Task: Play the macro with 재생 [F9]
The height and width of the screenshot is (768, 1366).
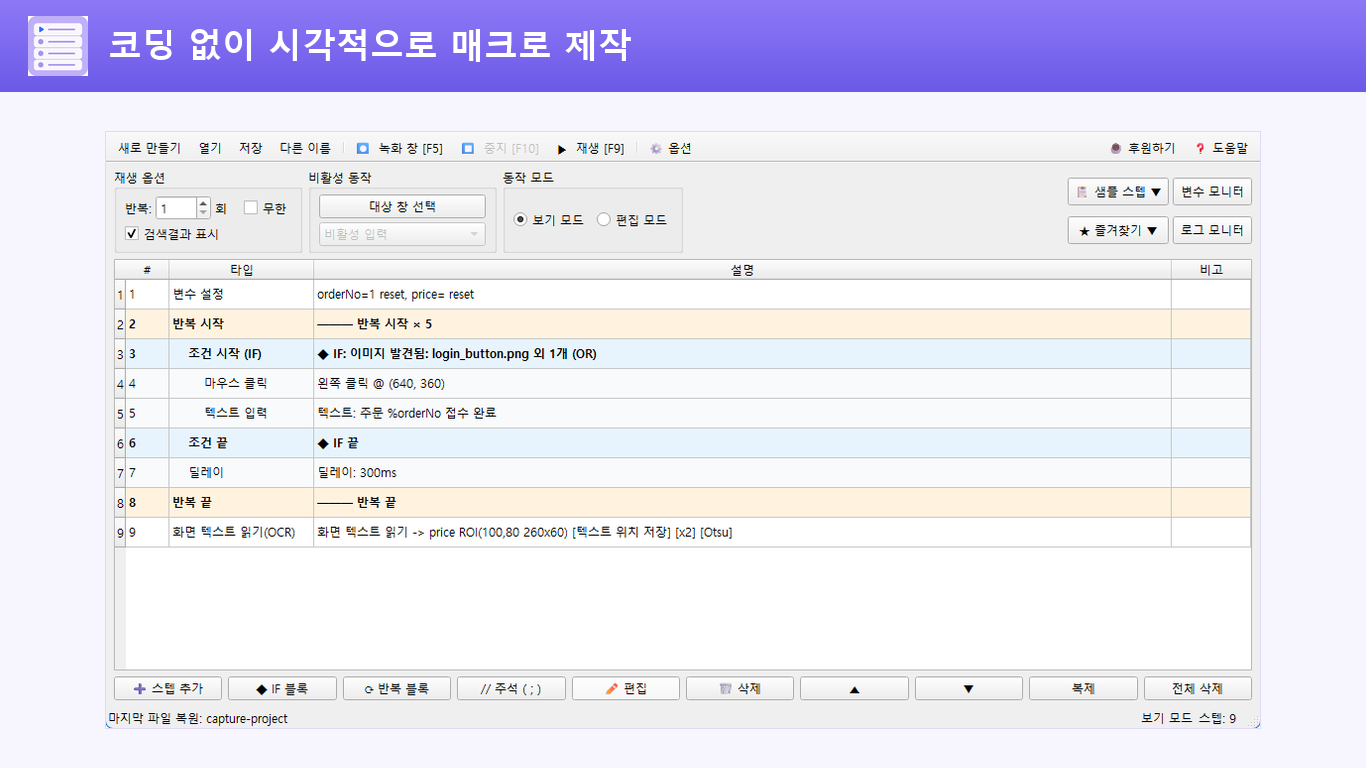Action: tap(591, 148)
